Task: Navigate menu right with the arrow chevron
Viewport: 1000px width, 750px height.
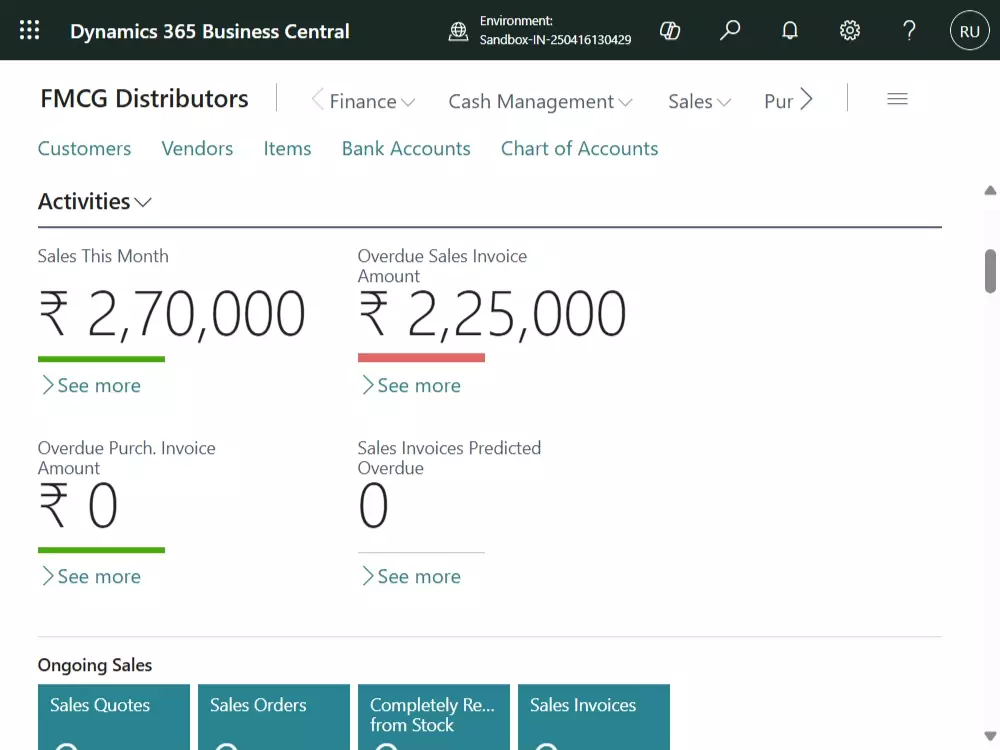Action: [x=807, y=99]
